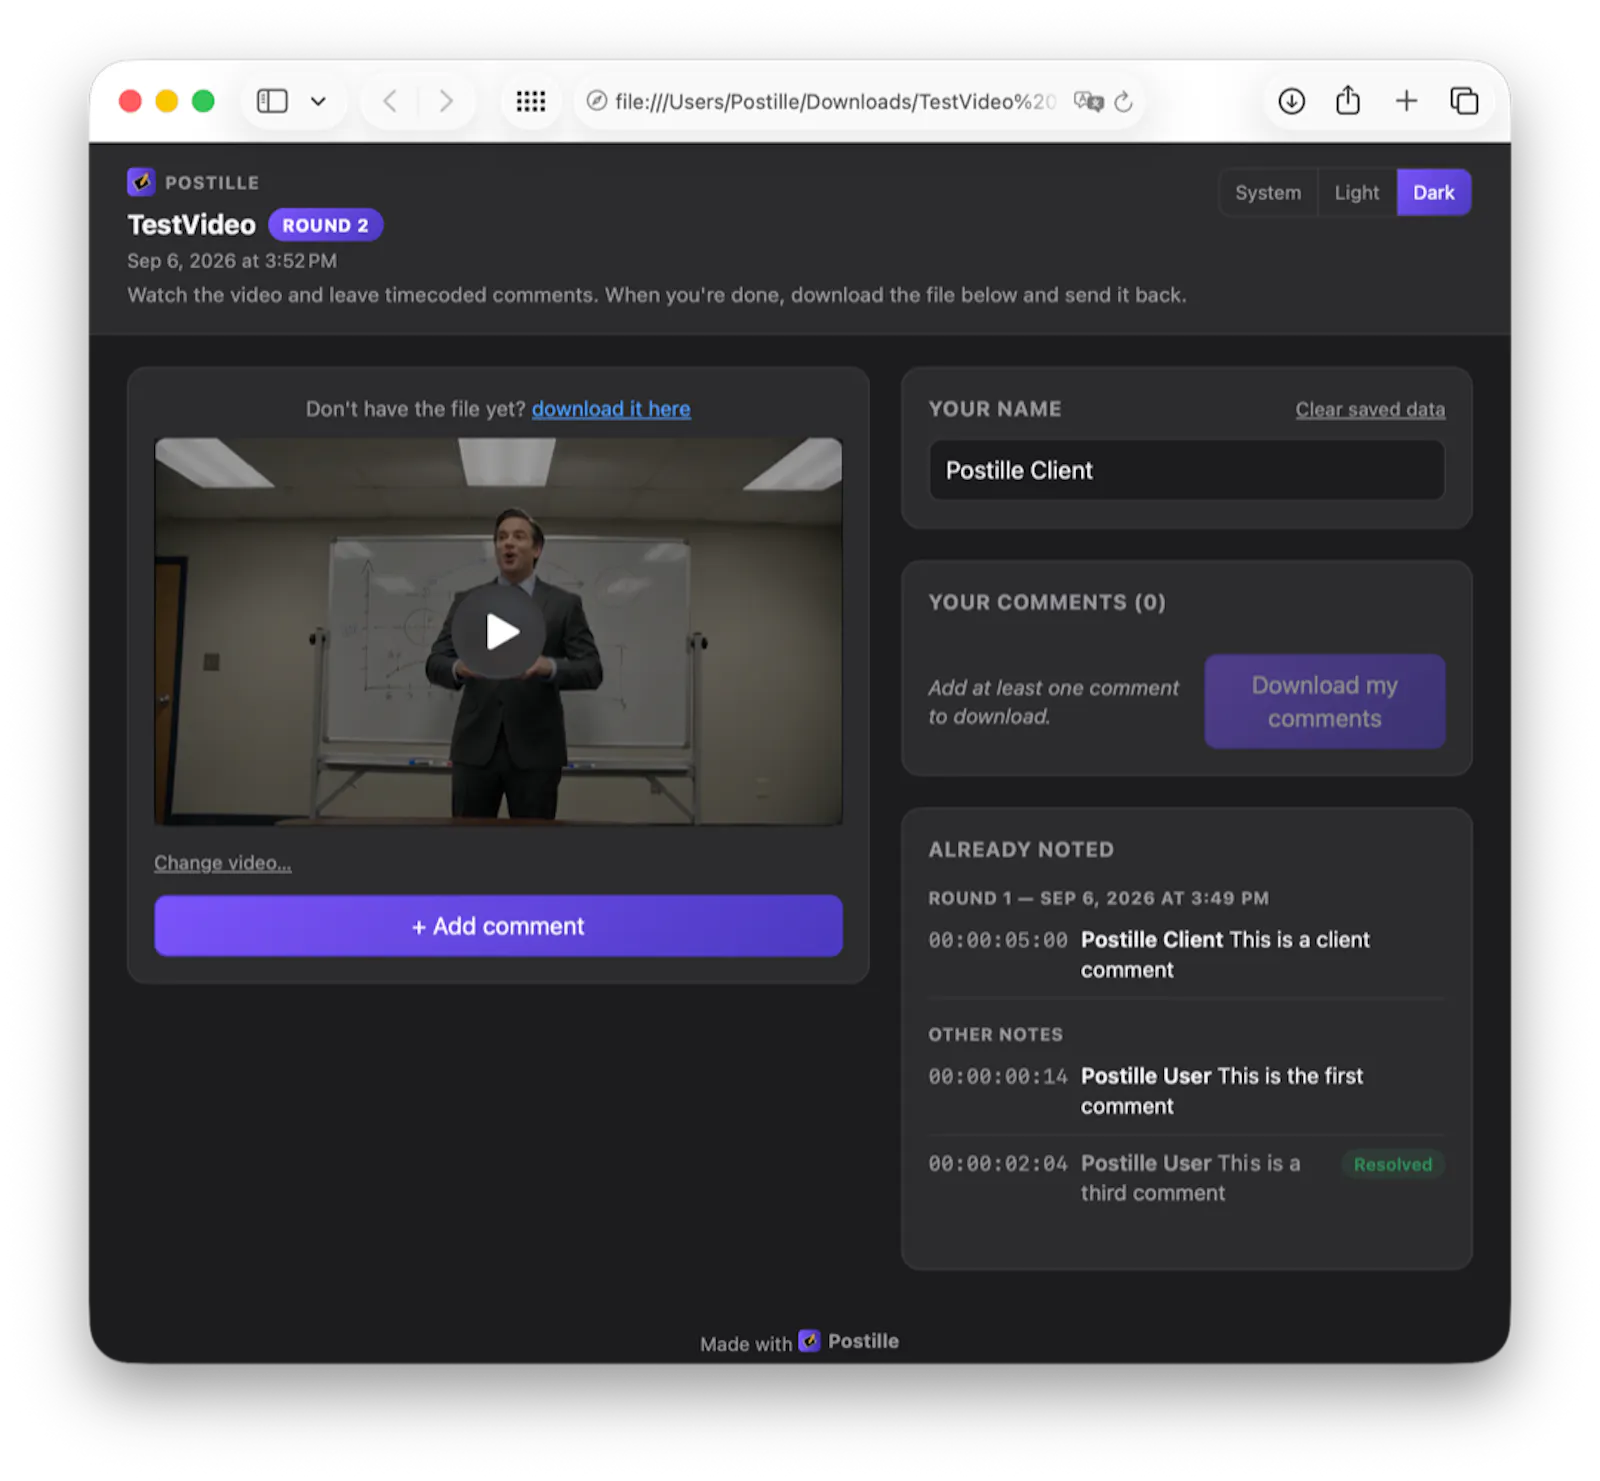Click the green Resolved badge
This screenshot has width=1600, height=1481.
tap(1392, 1164)
